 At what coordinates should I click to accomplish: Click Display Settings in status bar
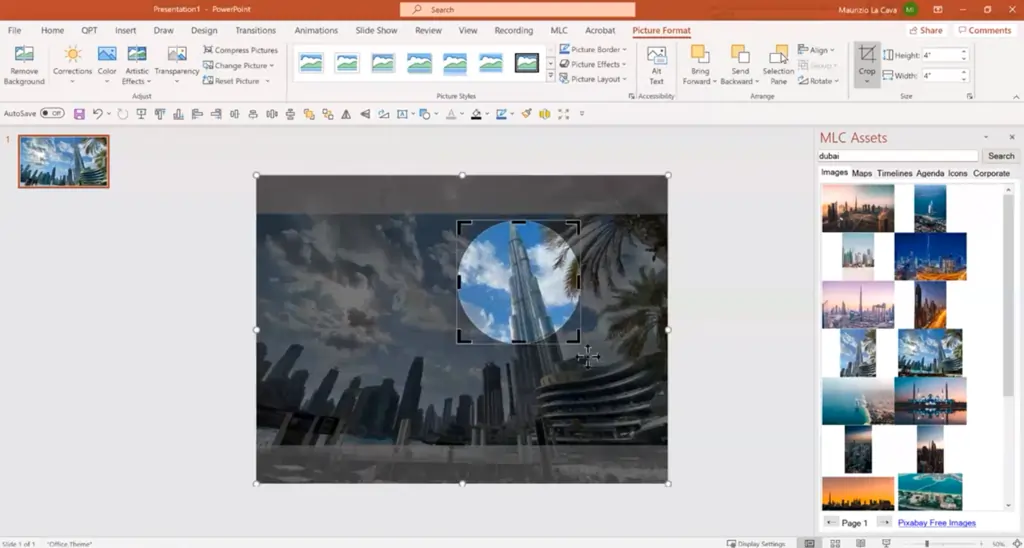pyautogui.click(x=757, y=543)
